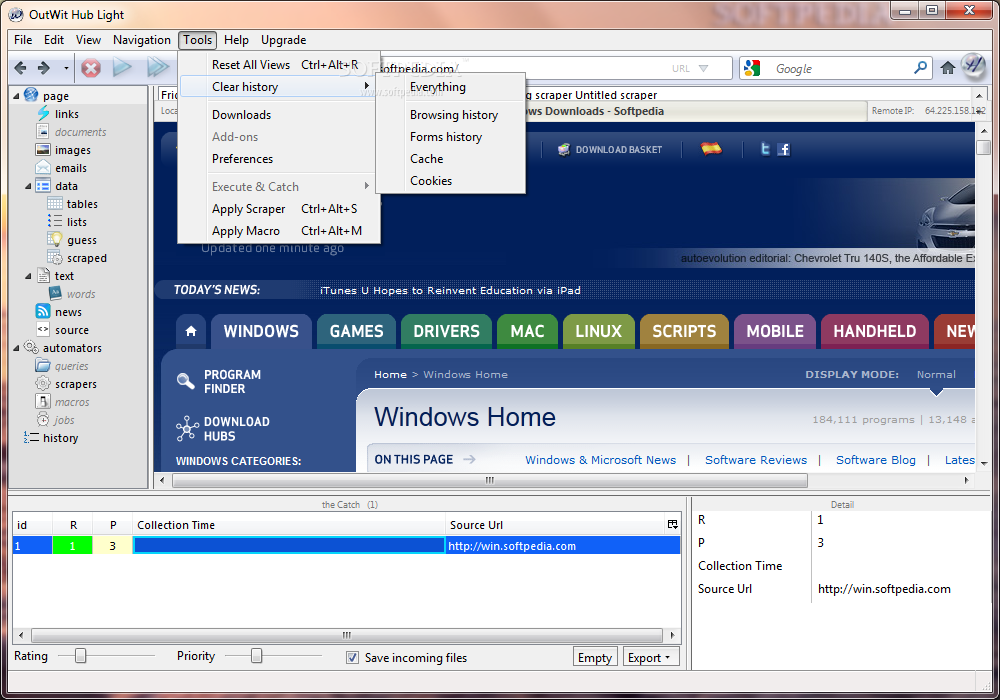Image resolution: width=1000 pixels, height=700 pixels.
Task: Adjust the Rating slider handle
Action: [x=80, y=655]
